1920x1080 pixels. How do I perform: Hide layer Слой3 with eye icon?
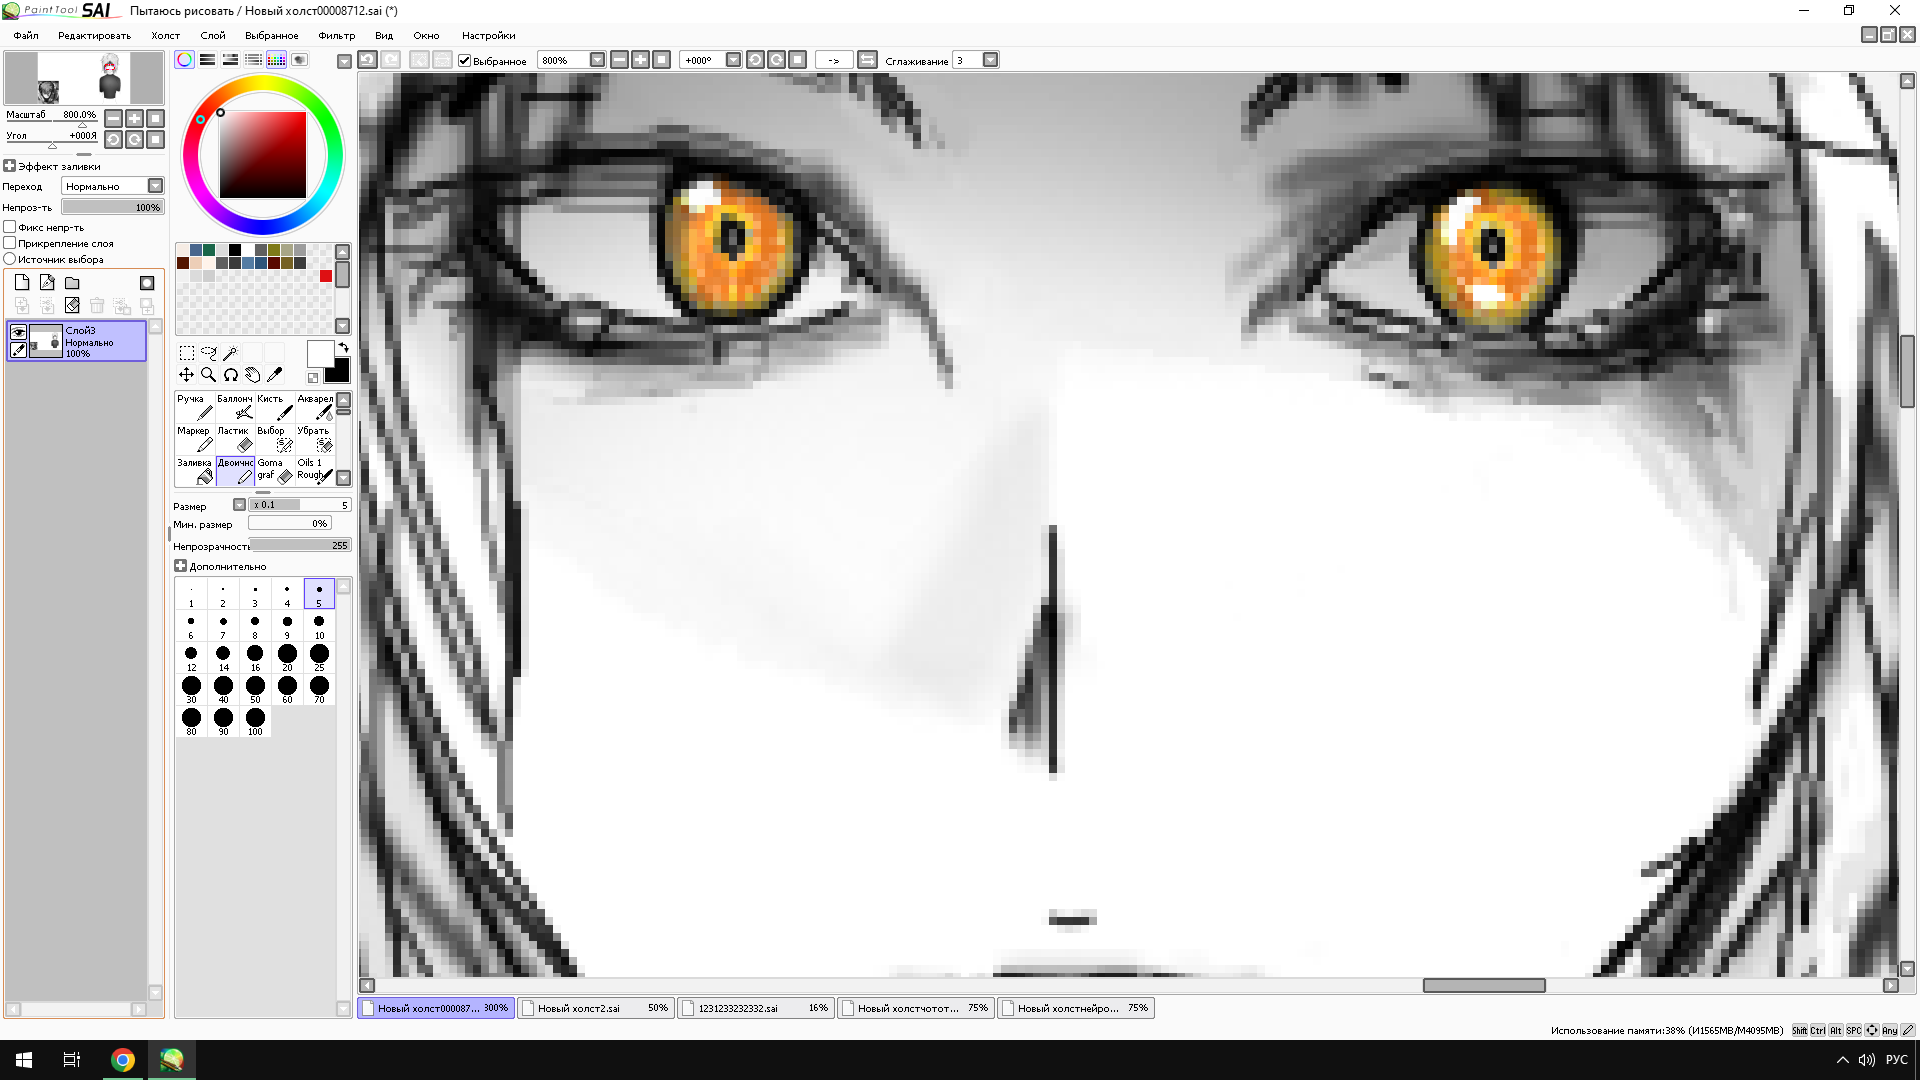18,332
